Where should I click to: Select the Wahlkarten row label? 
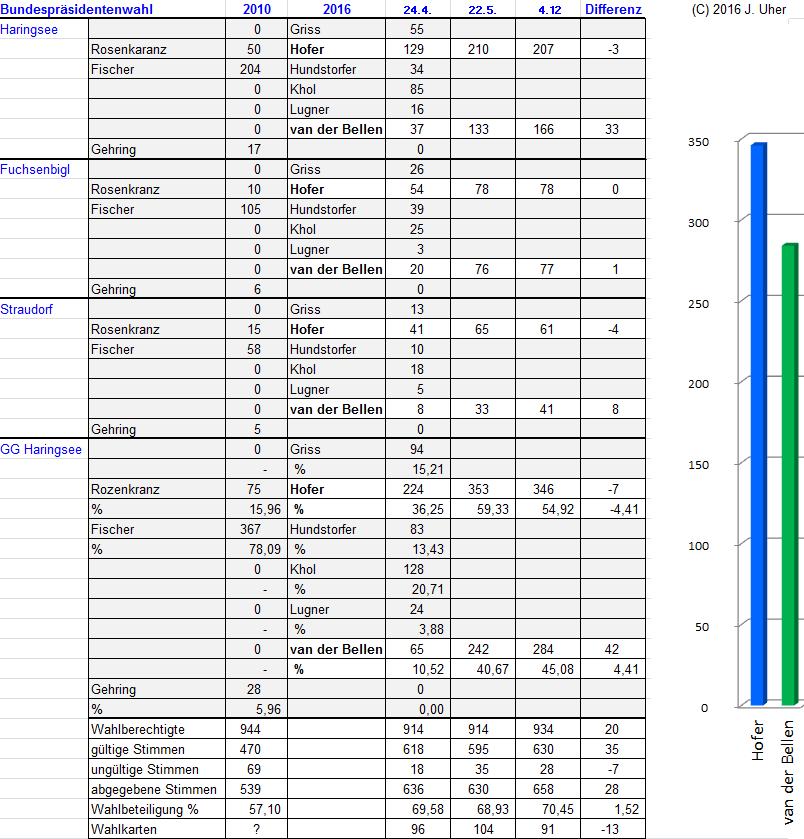point(124,829)
